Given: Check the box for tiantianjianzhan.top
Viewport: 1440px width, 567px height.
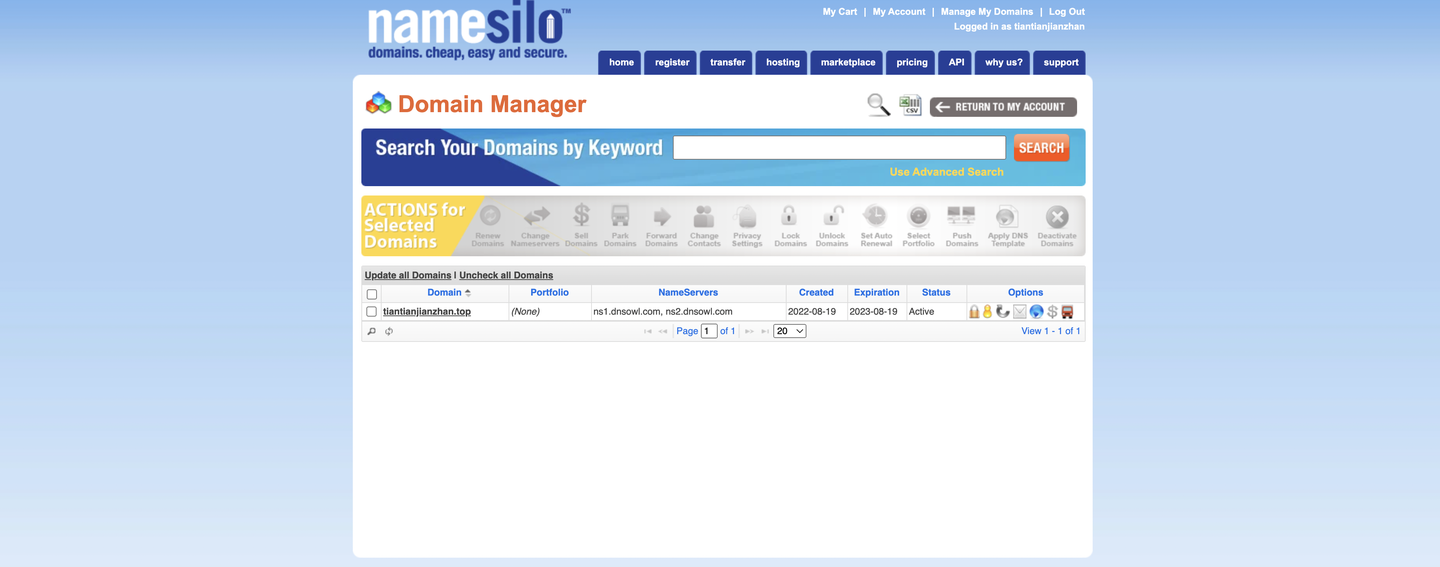Looking at the screenshot, I should [x=372, y=312].
